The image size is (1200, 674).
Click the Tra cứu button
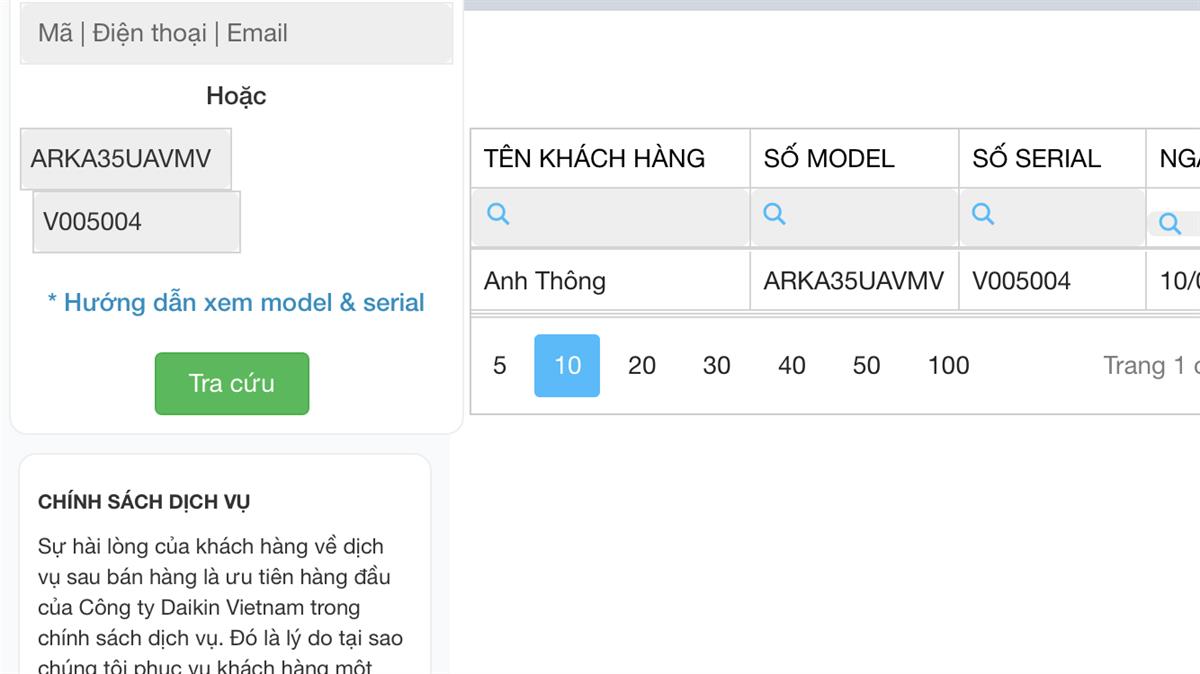click(232, 383)
